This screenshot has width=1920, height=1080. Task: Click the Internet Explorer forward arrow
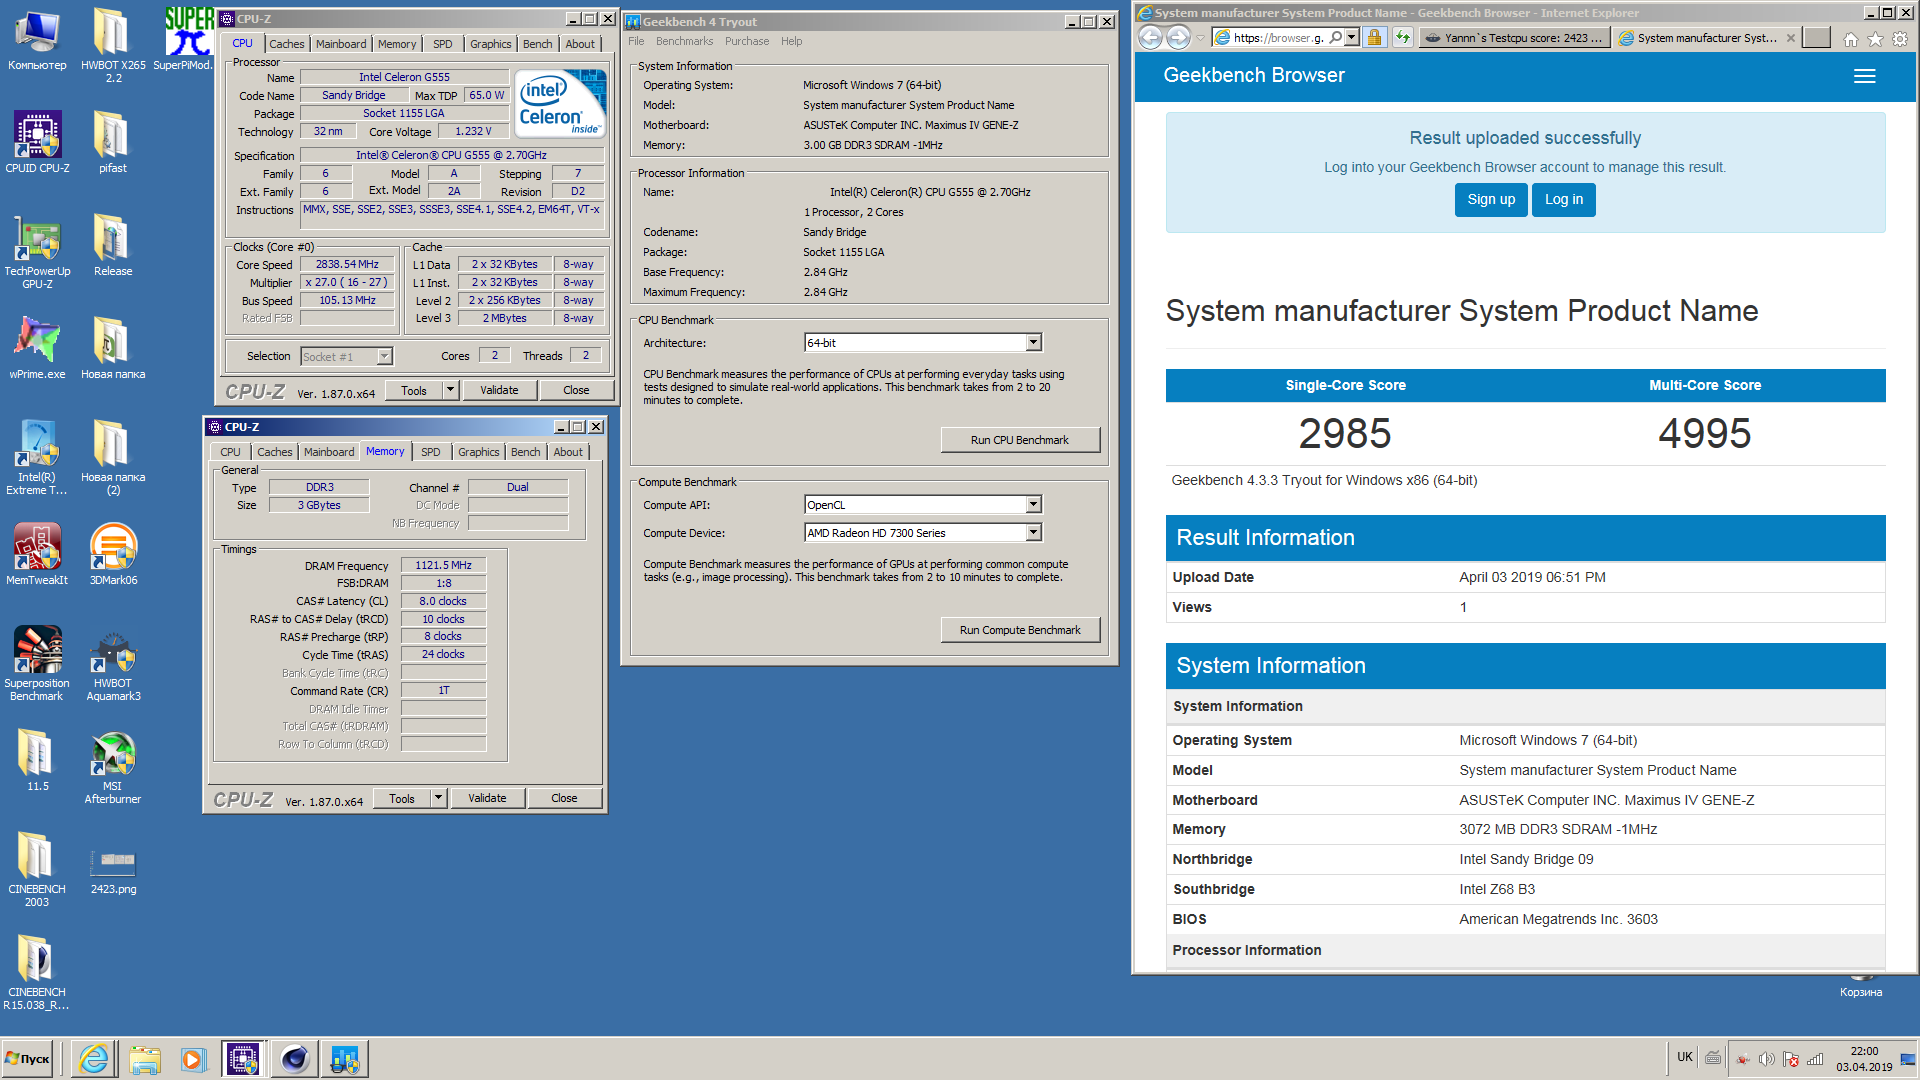tap(1179, 38)
